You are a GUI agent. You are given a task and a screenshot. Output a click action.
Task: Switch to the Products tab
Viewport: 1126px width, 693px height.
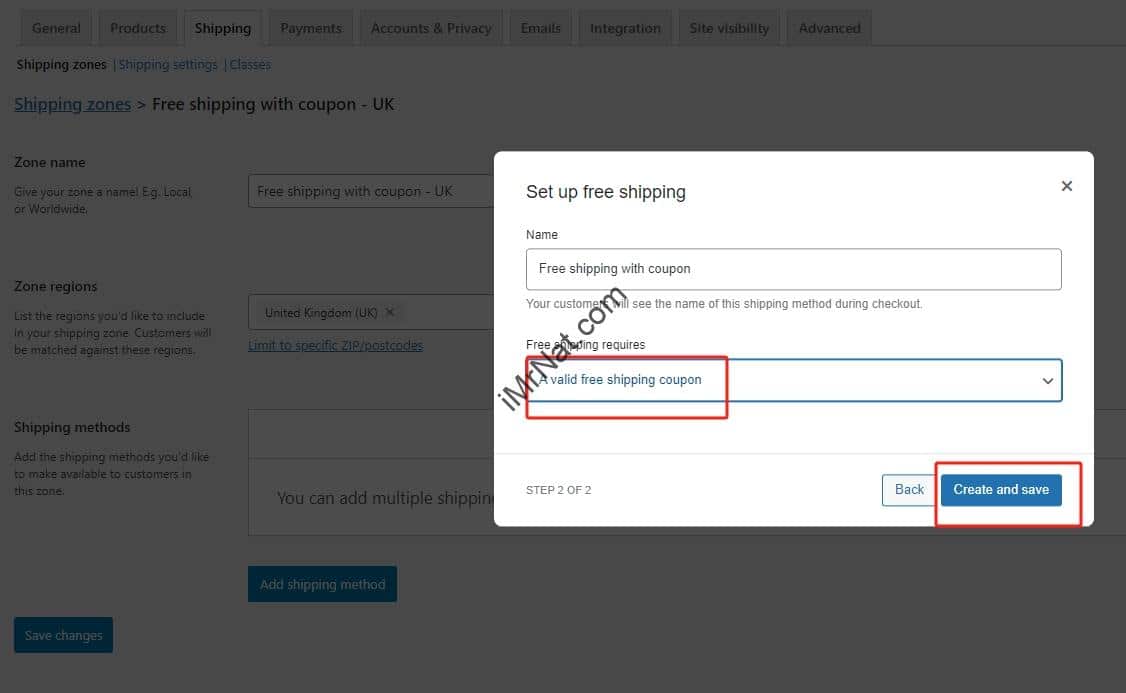point(138,28)
